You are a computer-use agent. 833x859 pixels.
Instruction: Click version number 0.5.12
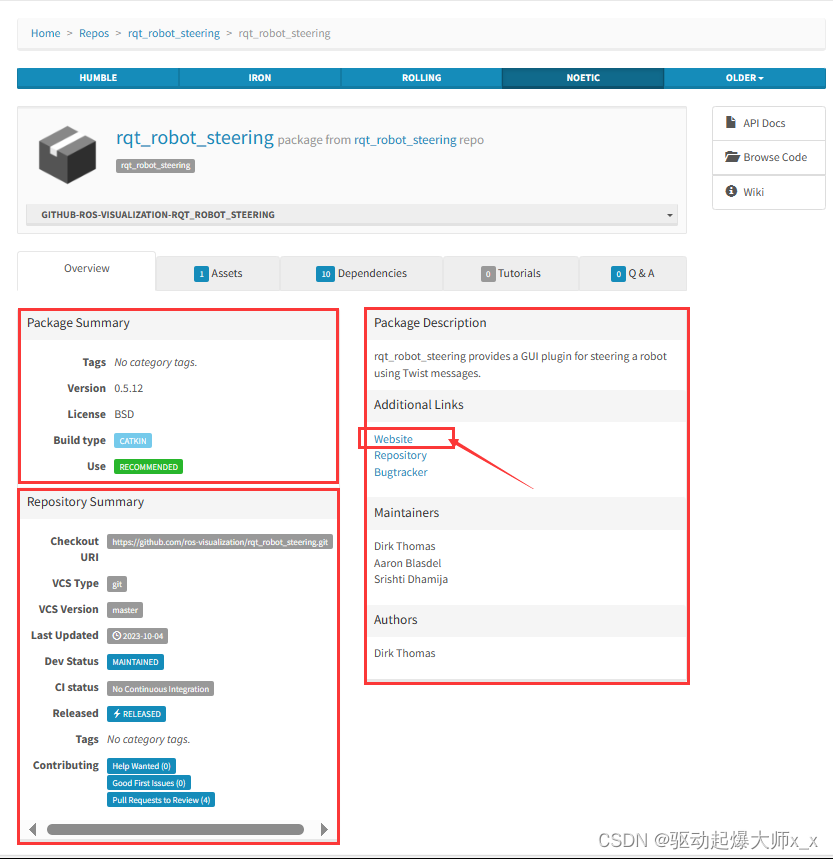(x=129, y=388)
